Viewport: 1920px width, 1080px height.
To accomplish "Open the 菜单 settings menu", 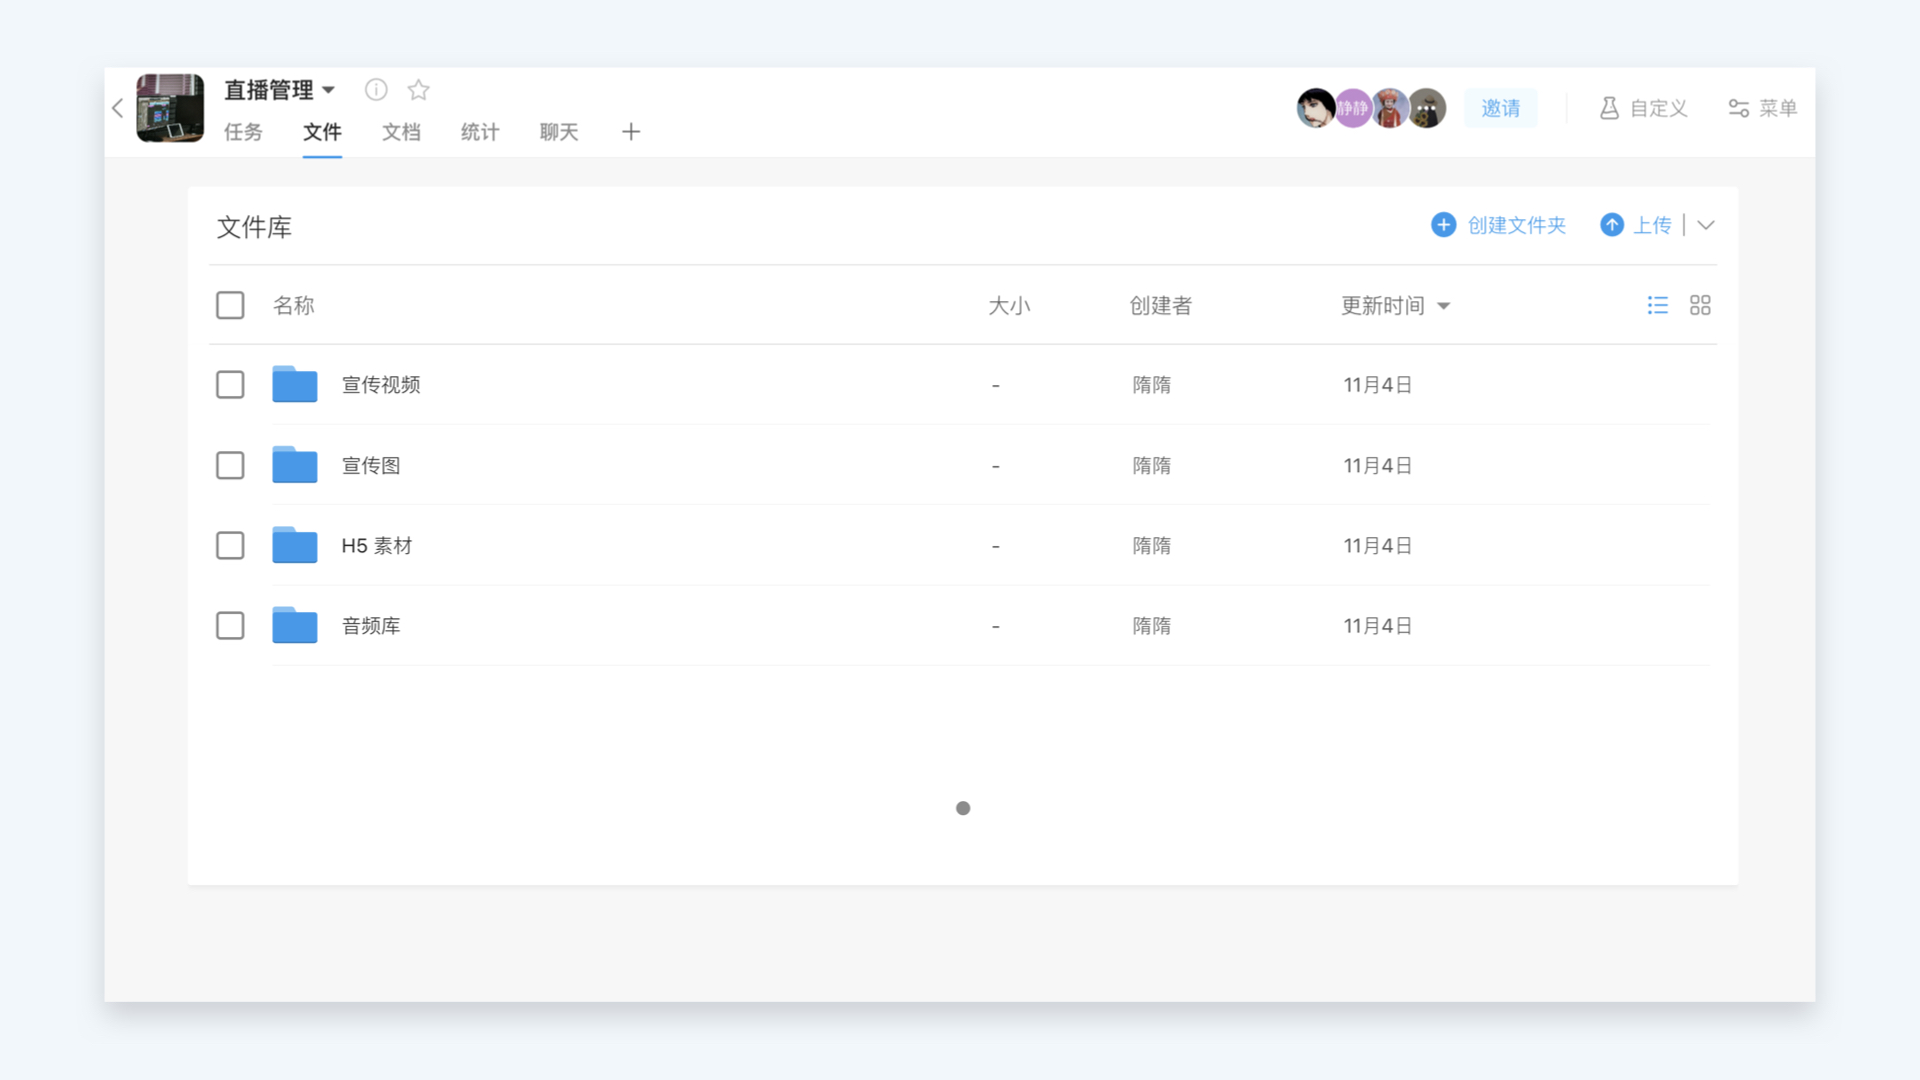I will click(1763, 108).
